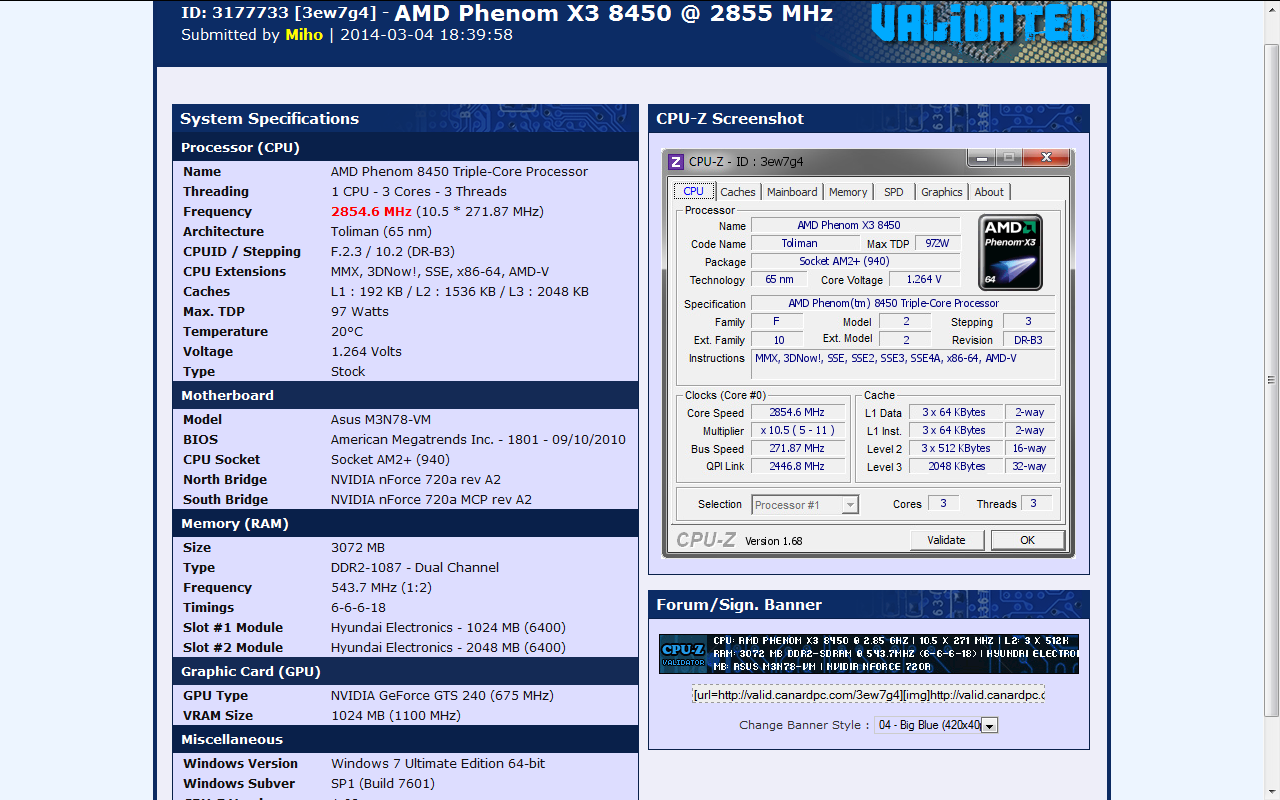The width and height of the screenshot is (1280, 800).
Task: Close the CPU-Z window
Action: 1046,158
